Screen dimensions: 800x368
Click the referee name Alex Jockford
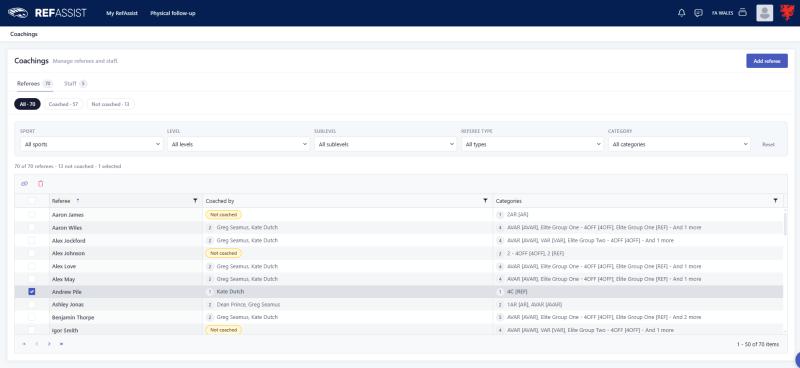click(68, 240)
